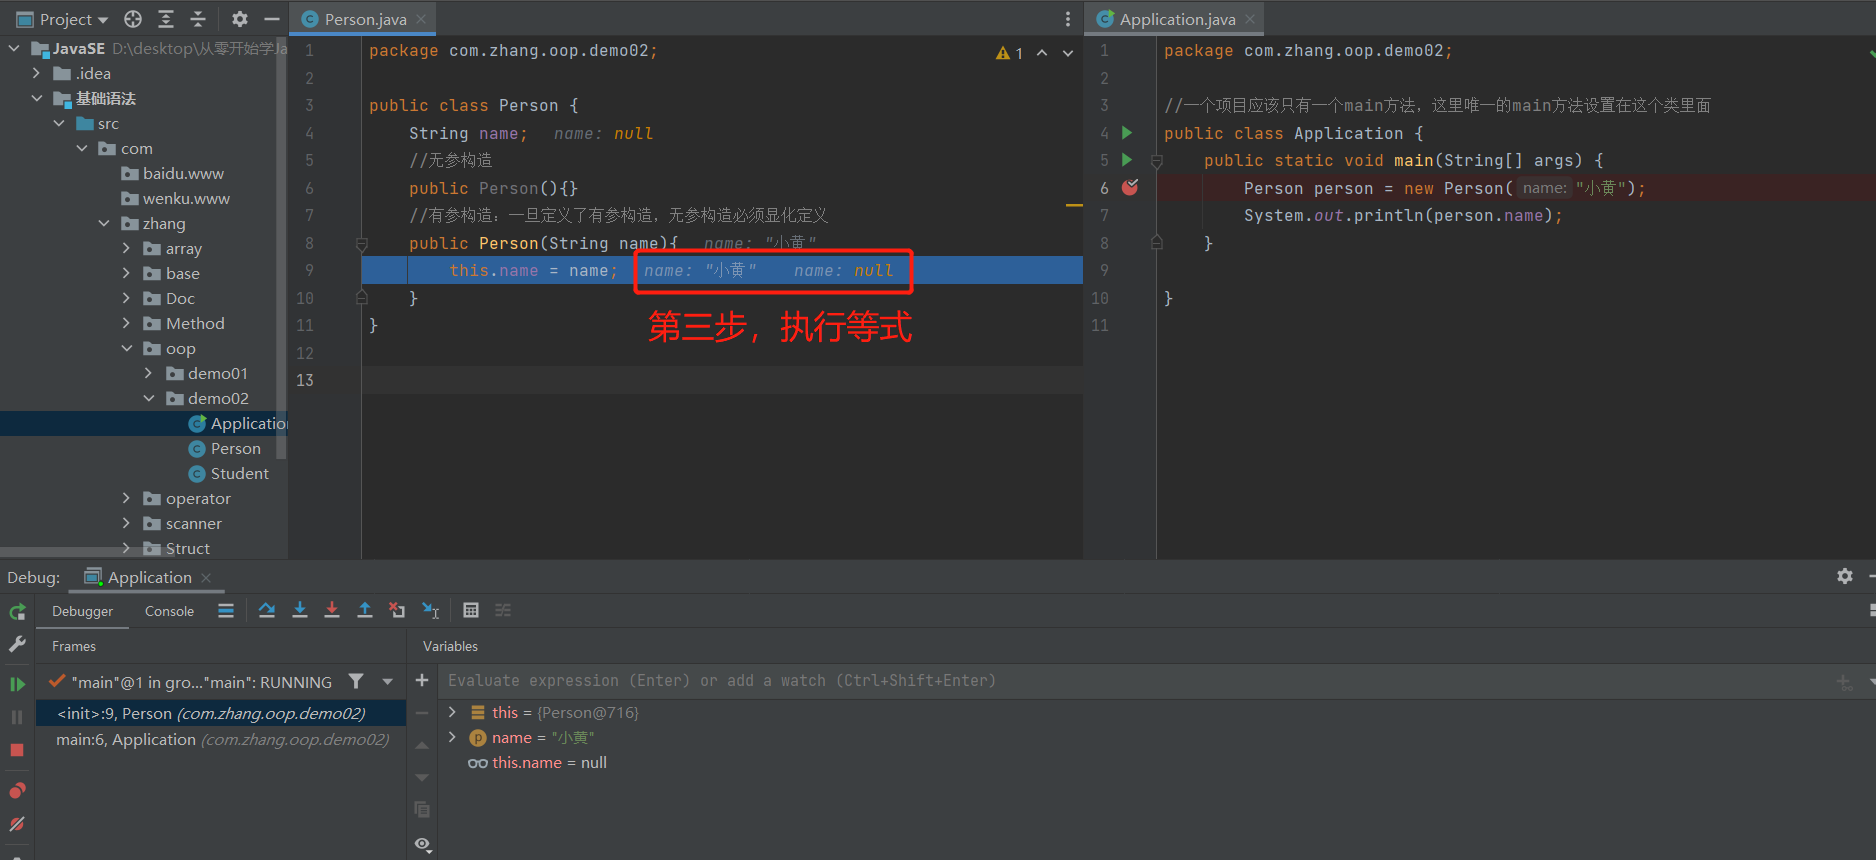
Task: Open the Console tab
Action: [x=169, y=611]
